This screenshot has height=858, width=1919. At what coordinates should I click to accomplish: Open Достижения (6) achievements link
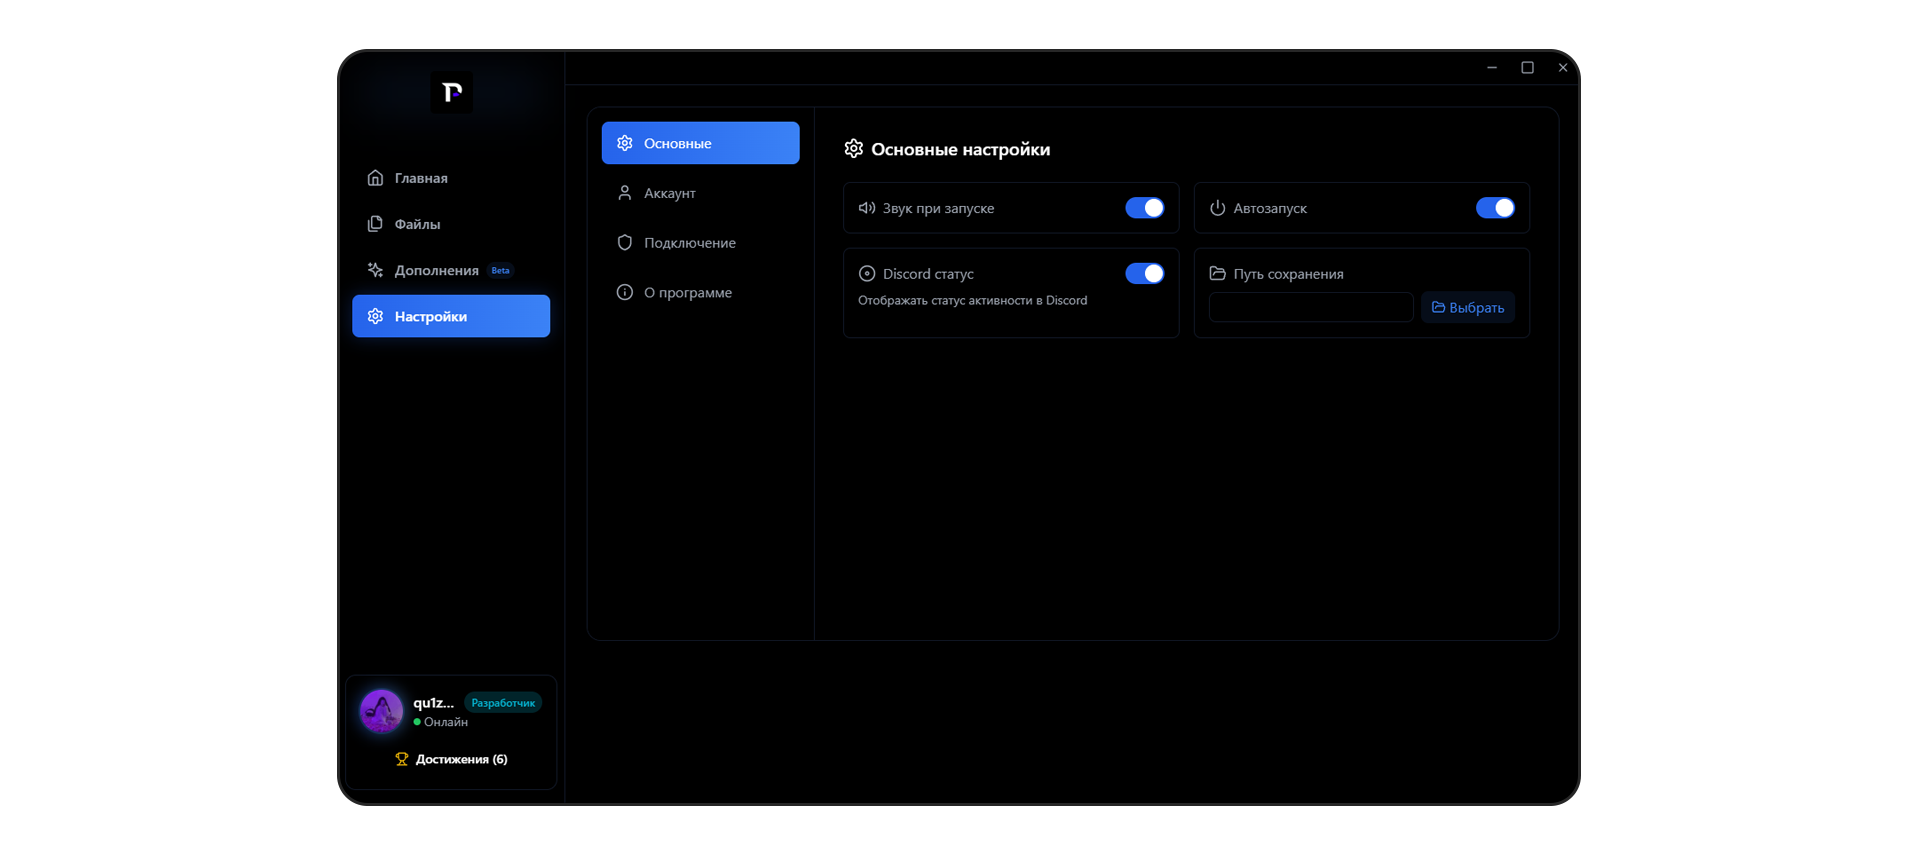[x=451, y=759]
